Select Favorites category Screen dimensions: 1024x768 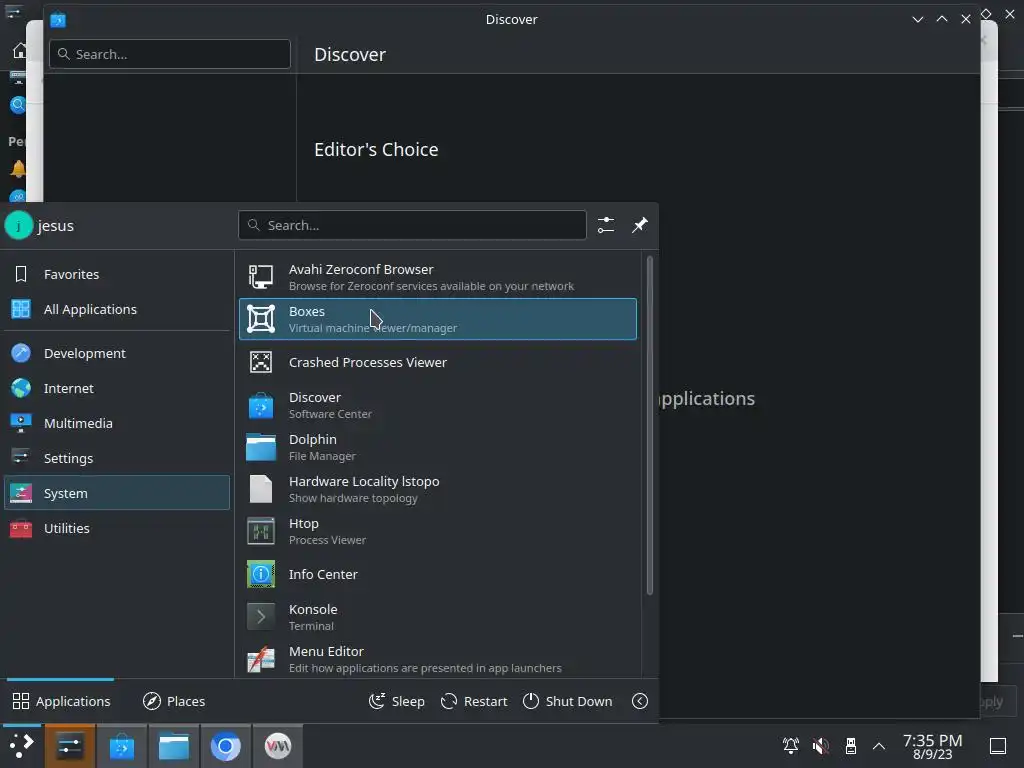click(117, 274)
